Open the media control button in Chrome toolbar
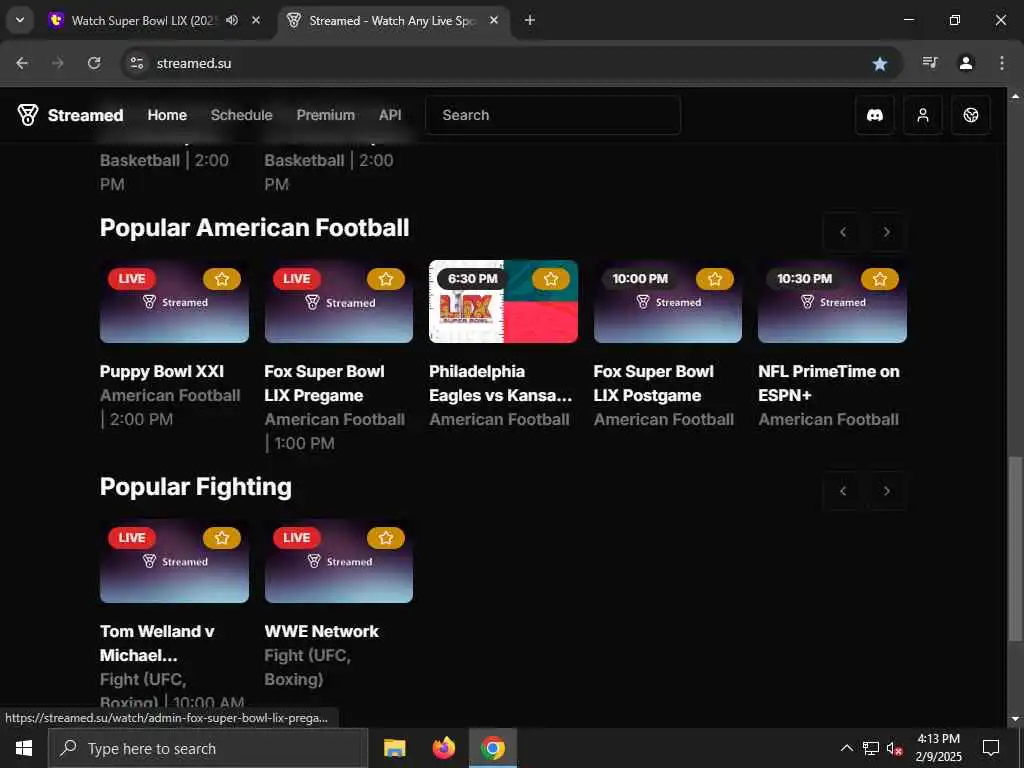 click(x=930, y=63)
